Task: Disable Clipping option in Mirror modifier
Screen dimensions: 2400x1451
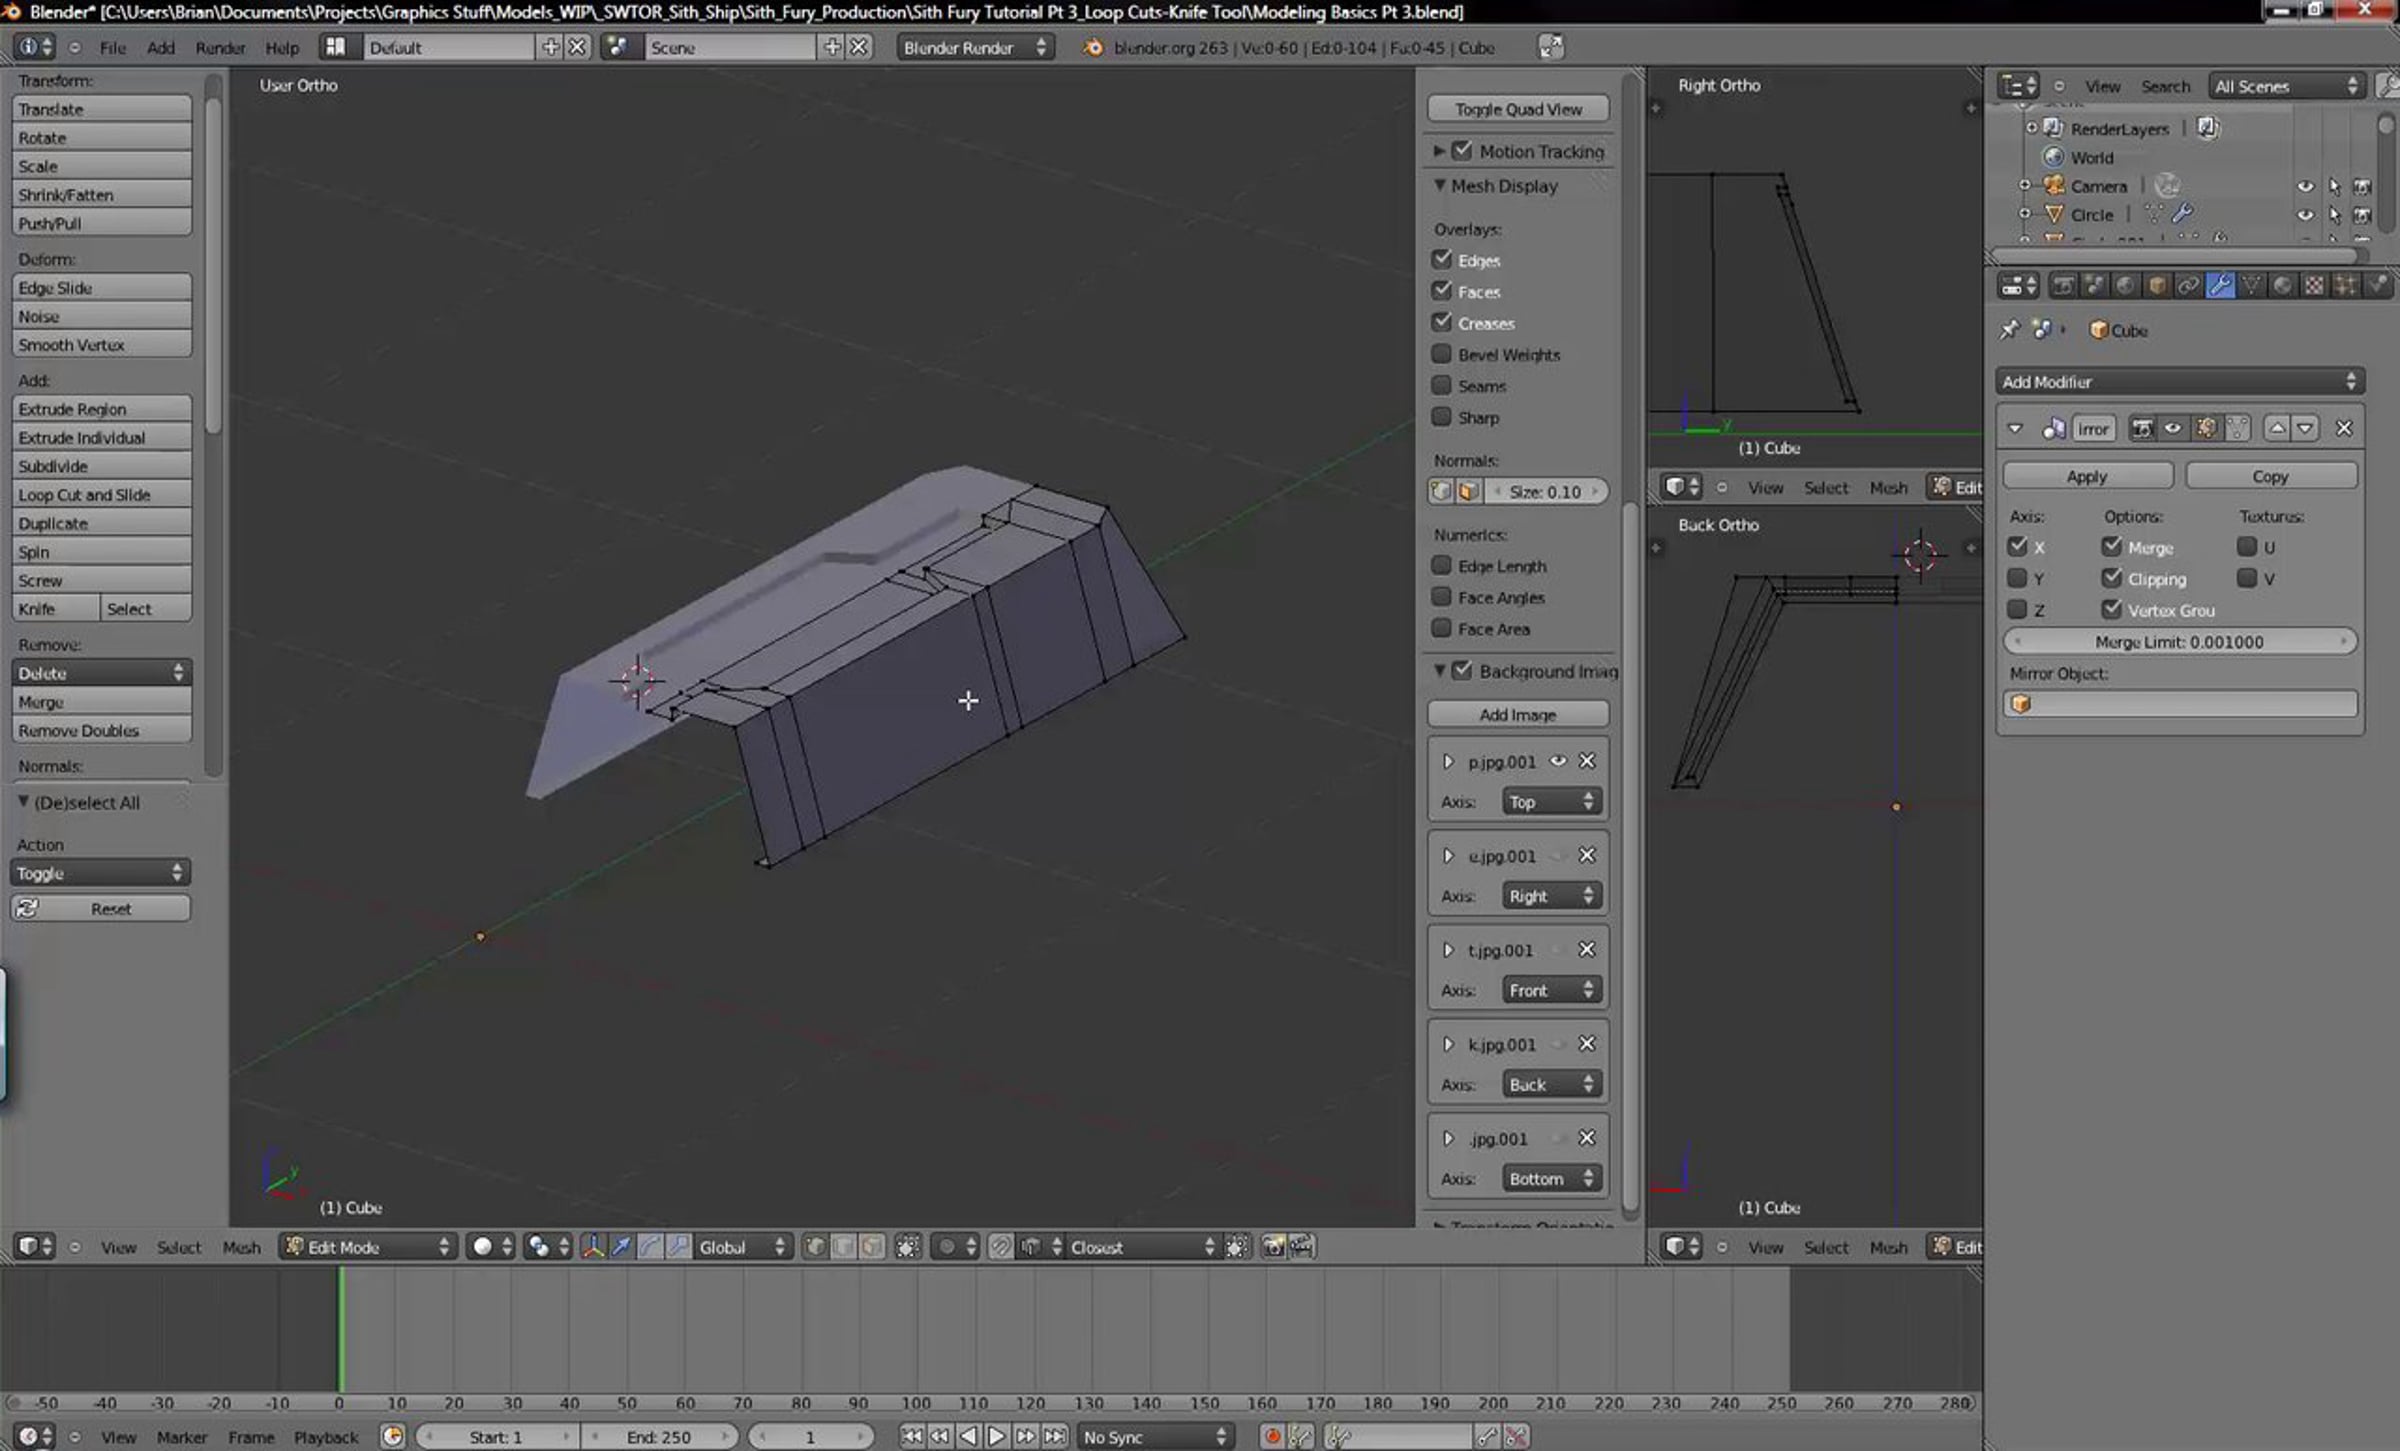Action: point(2112,578)
